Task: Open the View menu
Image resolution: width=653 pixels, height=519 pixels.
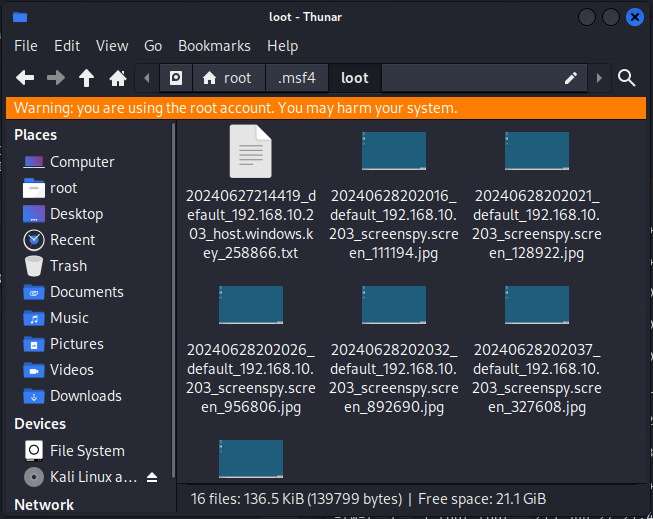Action: tap(112, 46)
